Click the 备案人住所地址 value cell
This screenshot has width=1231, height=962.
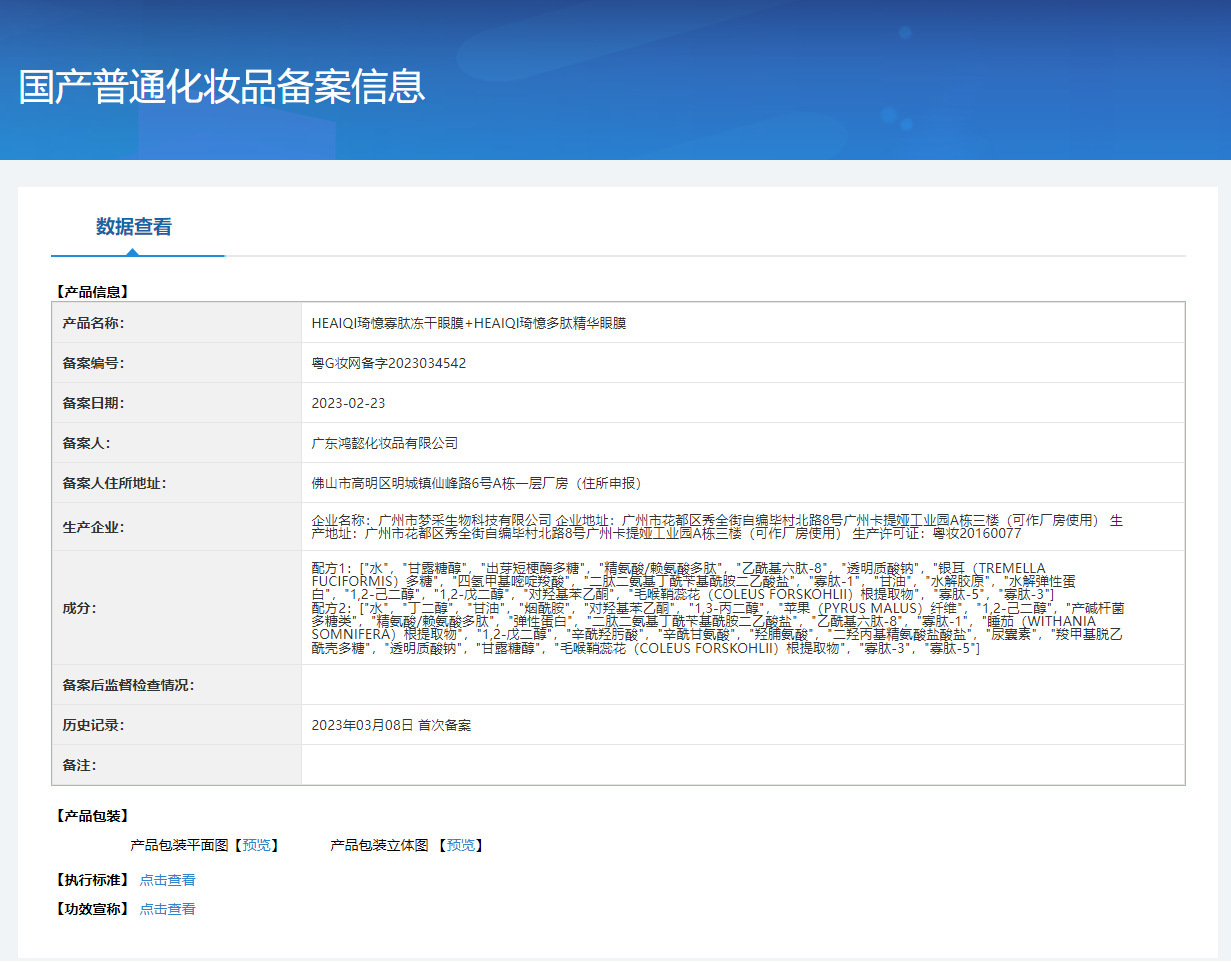click(743, 483)
